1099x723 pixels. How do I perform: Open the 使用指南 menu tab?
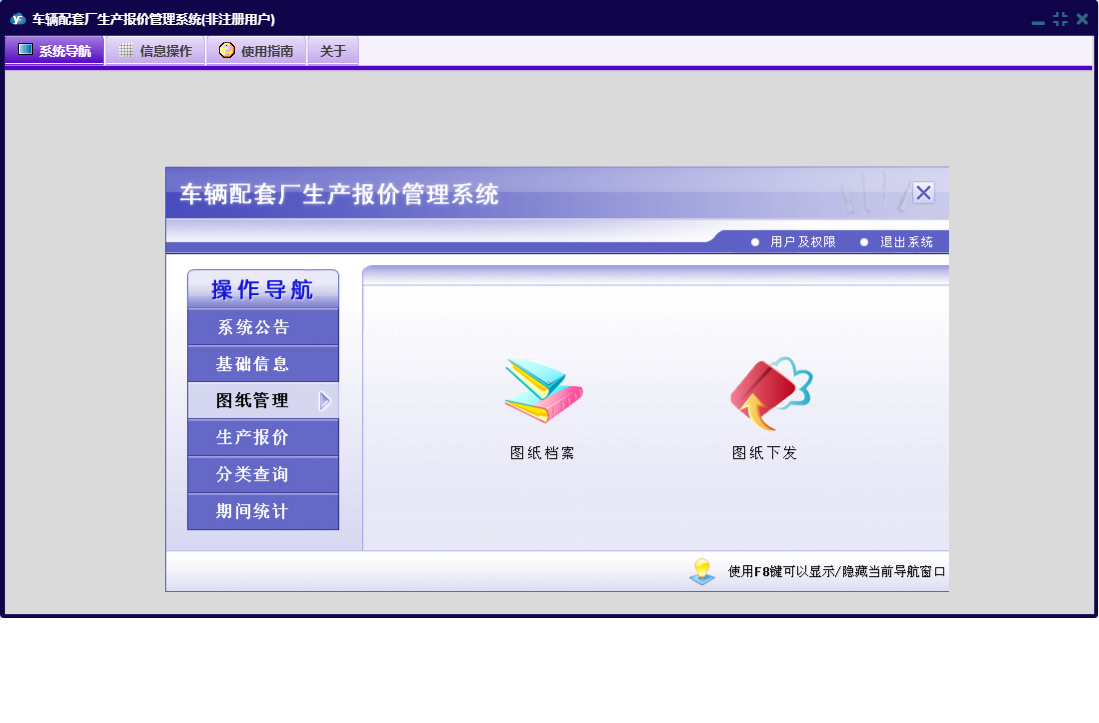pos(257,50)
